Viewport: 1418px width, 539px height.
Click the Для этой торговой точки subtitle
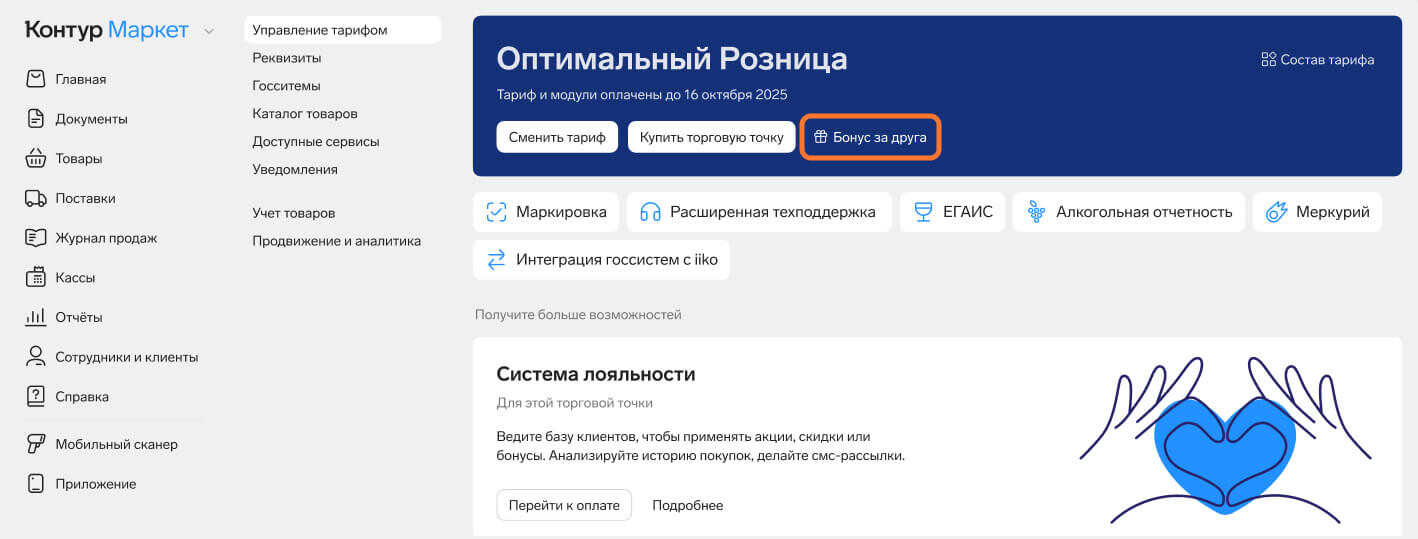(x=575, y=403)
